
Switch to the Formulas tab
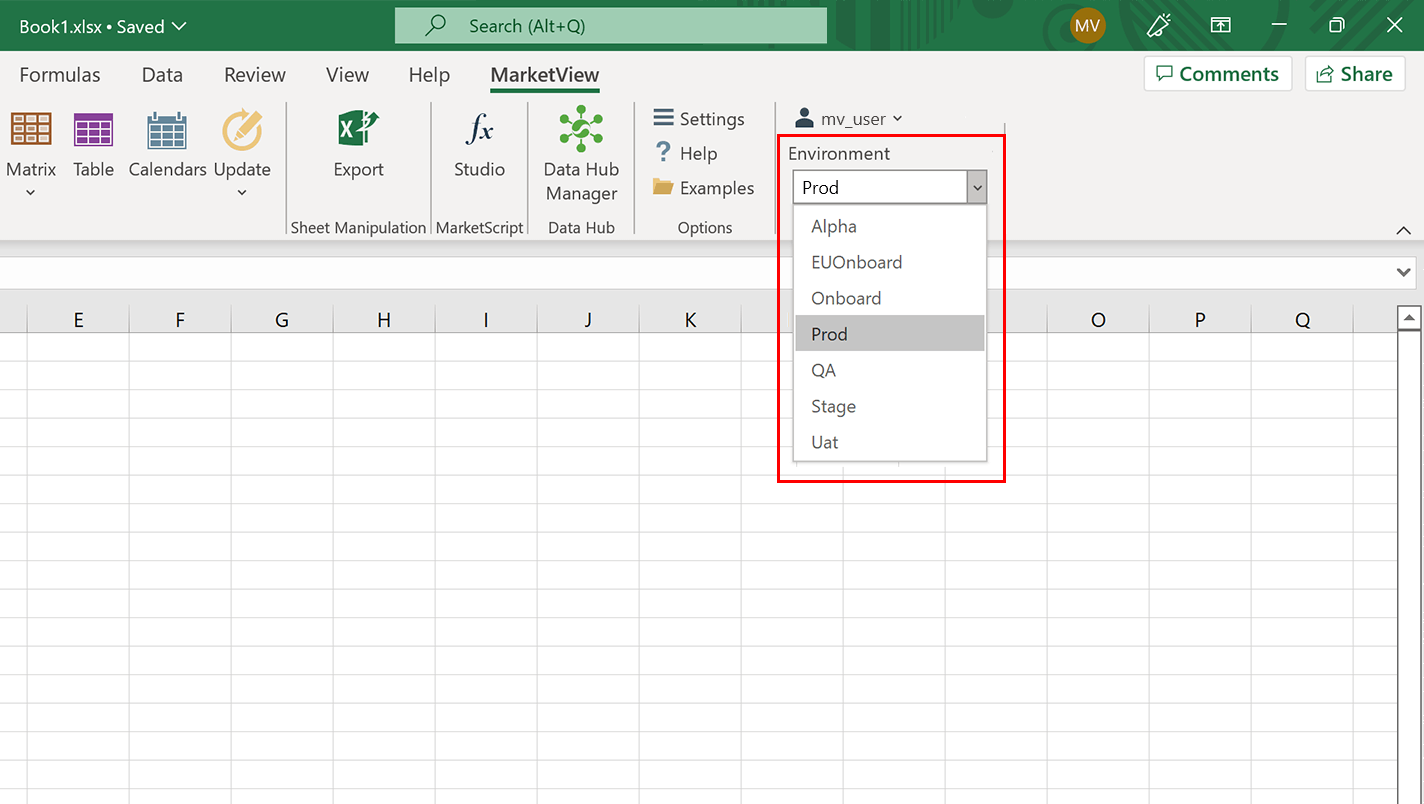(60, 75)
